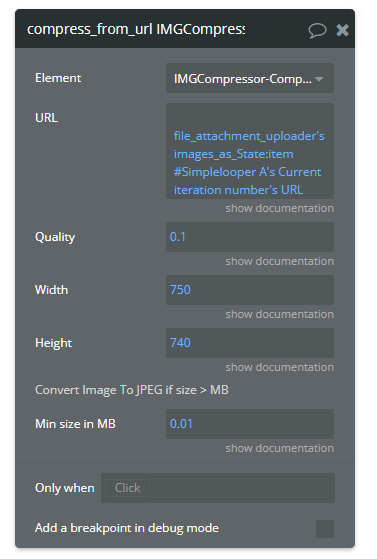
Task: Expand the Element IMGCompressor dropdown
Action: (x=250, y=78)
